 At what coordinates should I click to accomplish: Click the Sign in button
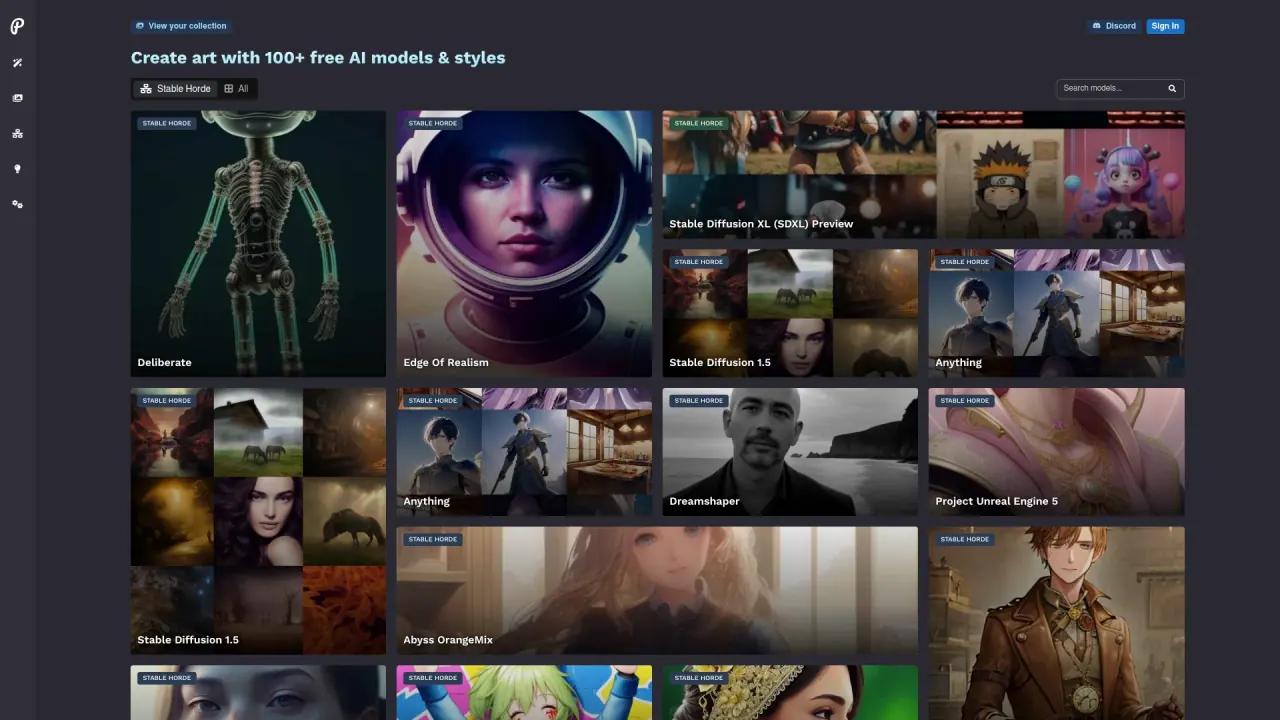[x=1165, y=26]
